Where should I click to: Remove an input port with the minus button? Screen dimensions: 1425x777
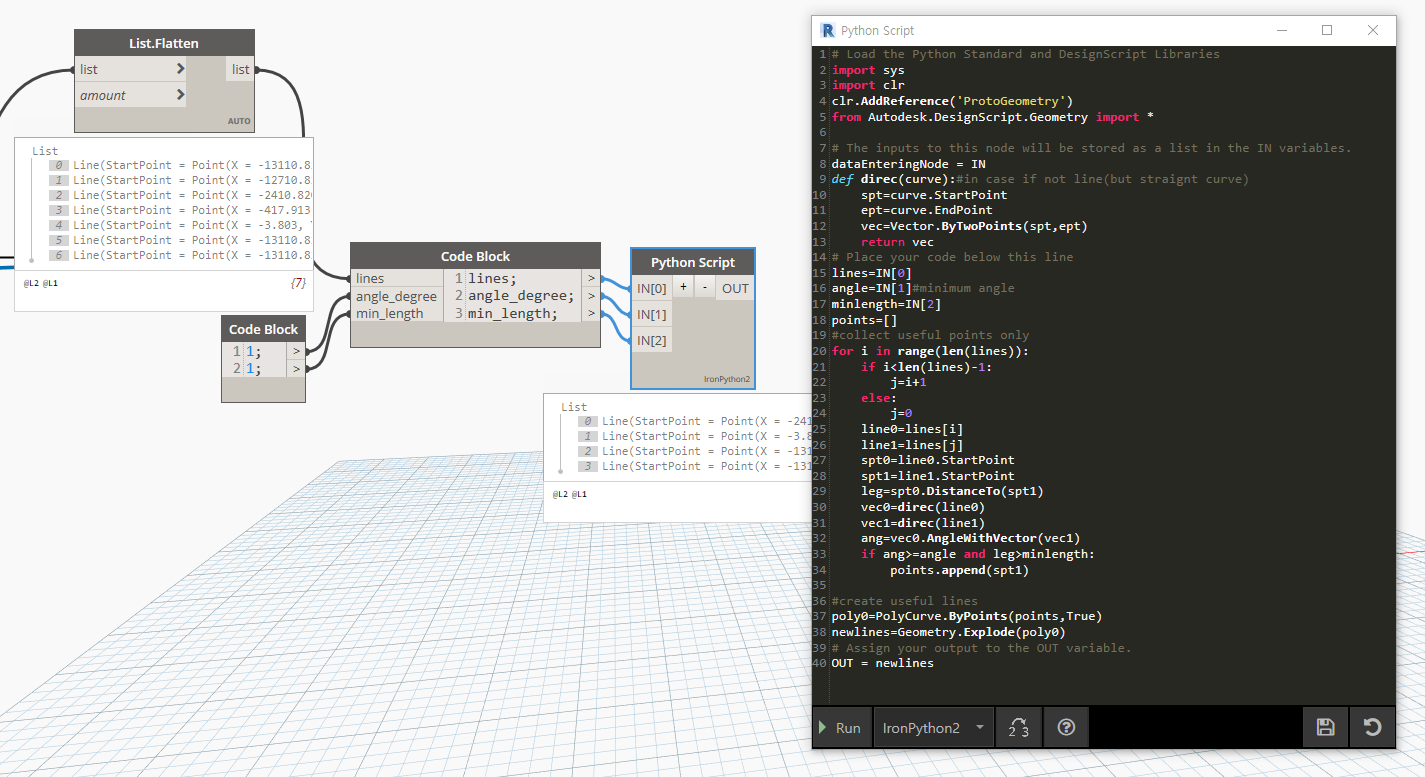pyautogui.click(x=704, y=287)
